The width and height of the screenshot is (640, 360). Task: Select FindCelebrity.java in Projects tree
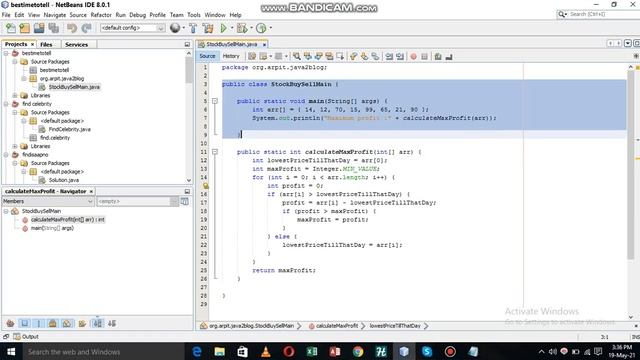click(x=69, y=129)
